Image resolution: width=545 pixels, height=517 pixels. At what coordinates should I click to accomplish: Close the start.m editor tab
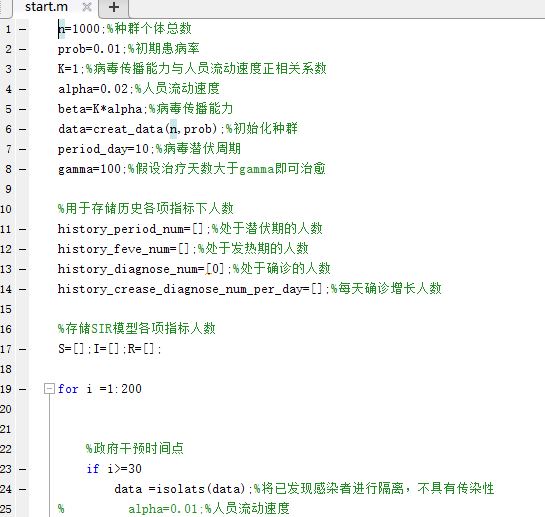(87, 7)
